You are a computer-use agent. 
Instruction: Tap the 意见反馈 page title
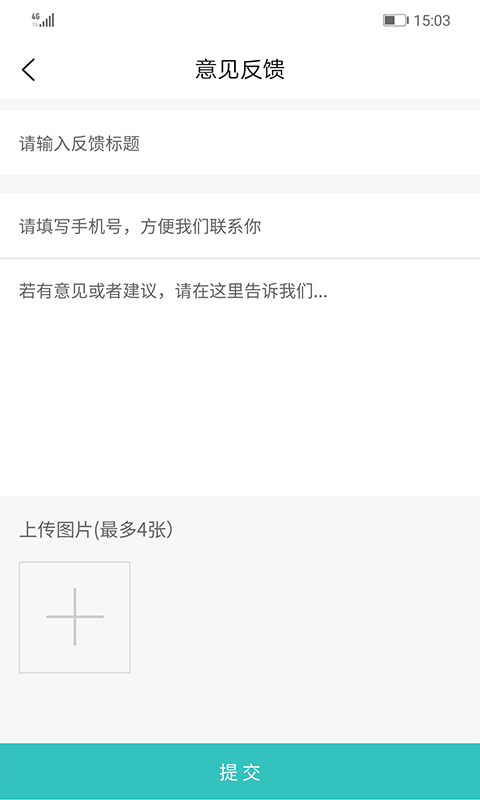[x=240, y=69]
